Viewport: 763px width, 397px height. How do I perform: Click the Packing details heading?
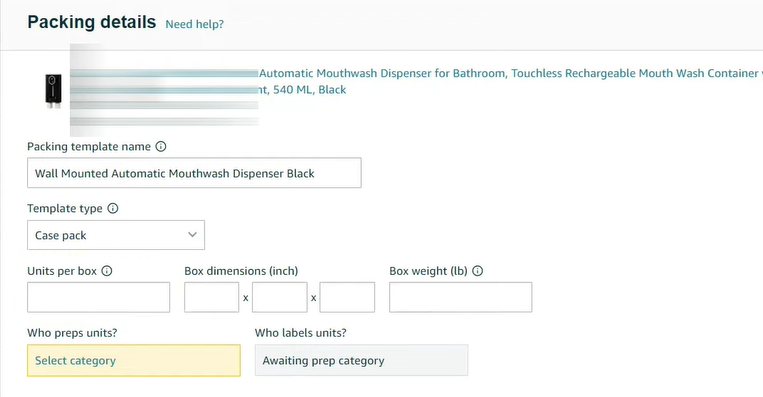tap(91, 22)
